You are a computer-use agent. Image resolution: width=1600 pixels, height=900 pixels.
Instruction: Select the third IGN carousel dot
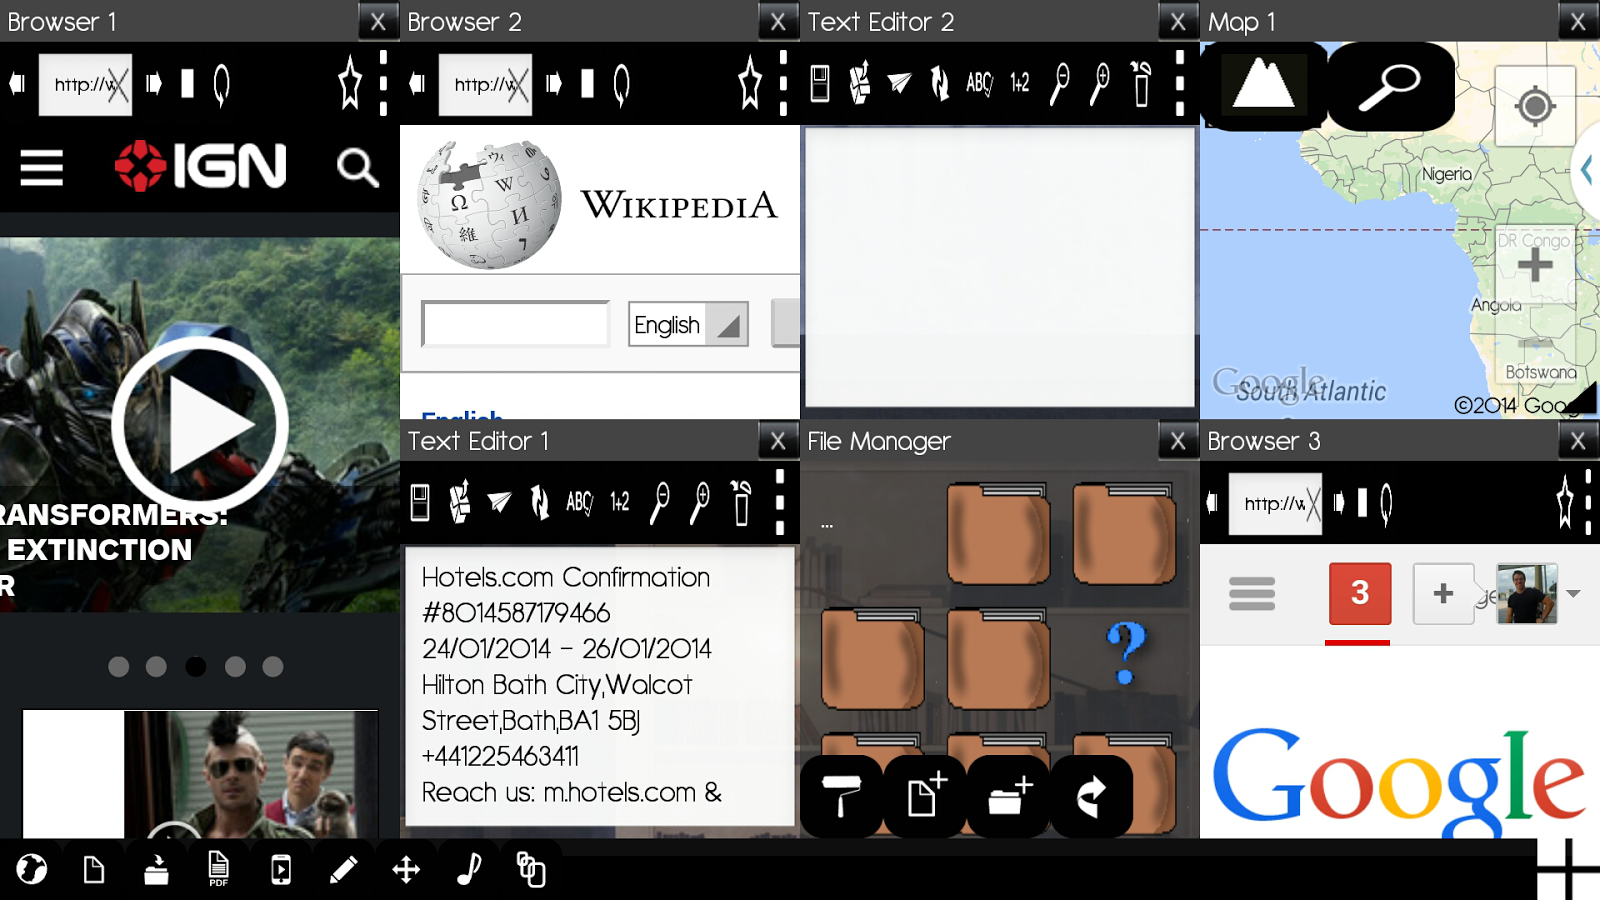(196, 667)
